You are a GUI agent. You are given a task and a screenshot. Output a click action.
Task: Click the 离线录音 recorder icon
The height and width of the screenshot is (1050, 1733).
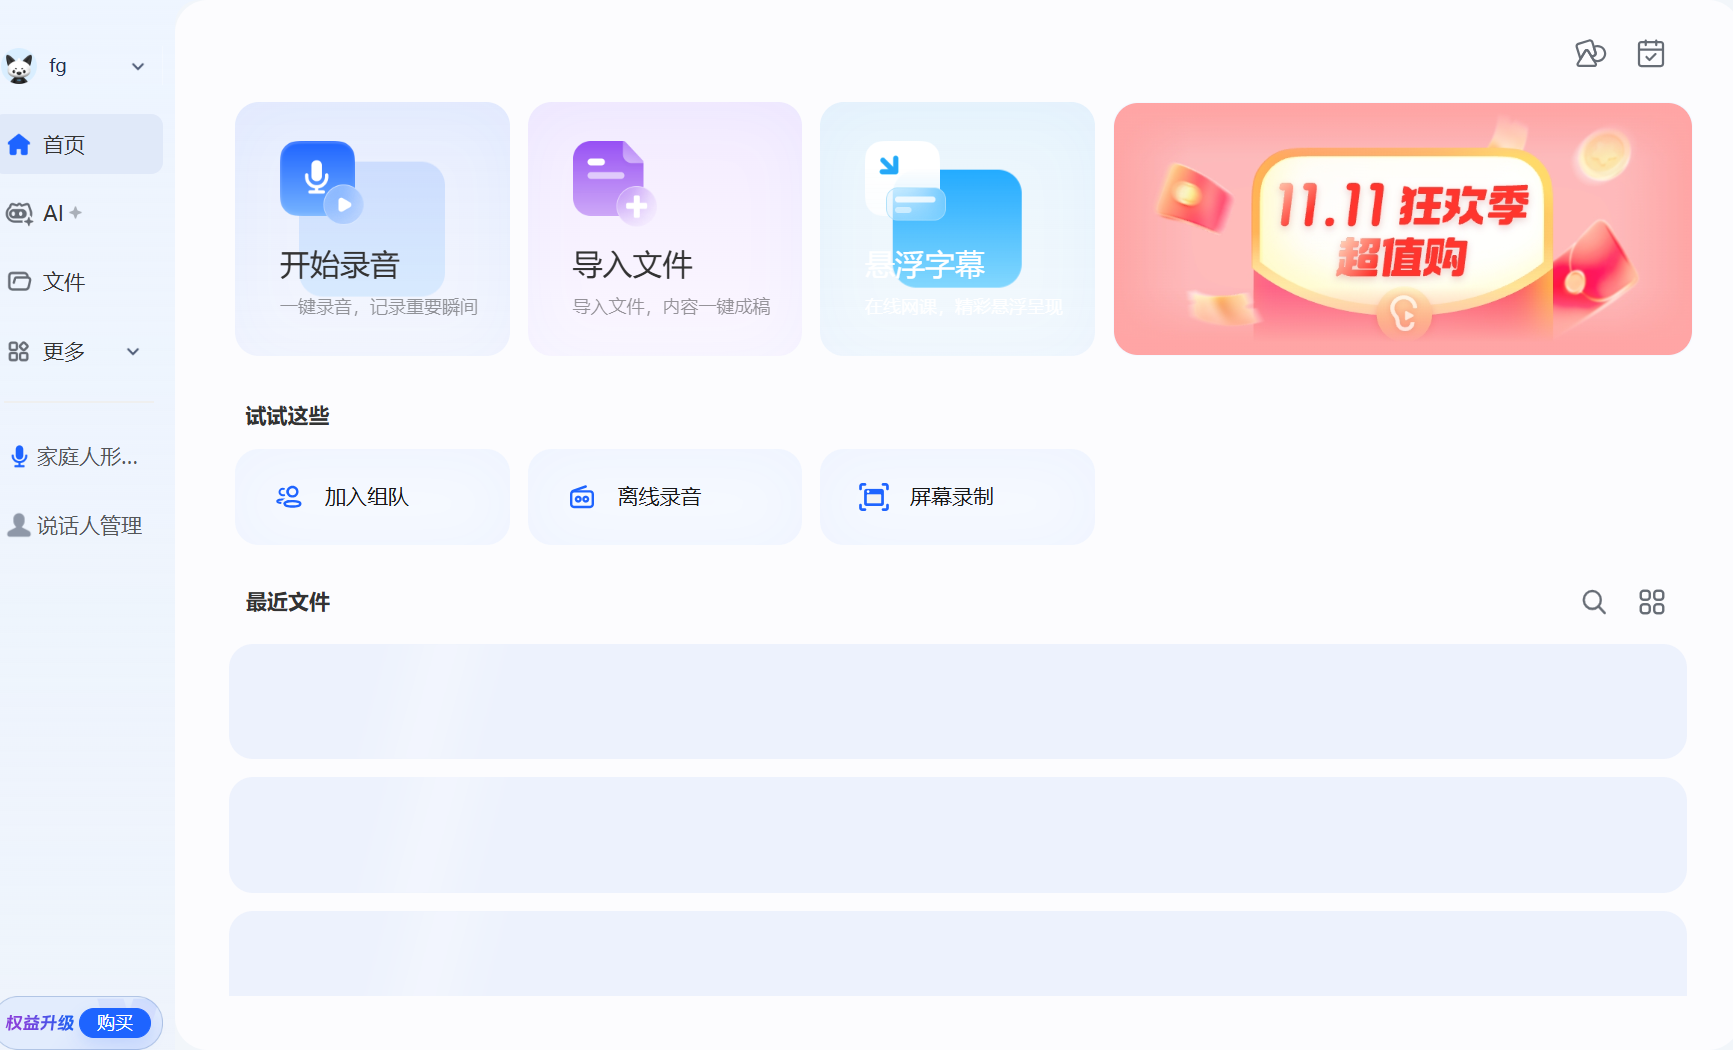pyautogui.click(x=582, y=497)
